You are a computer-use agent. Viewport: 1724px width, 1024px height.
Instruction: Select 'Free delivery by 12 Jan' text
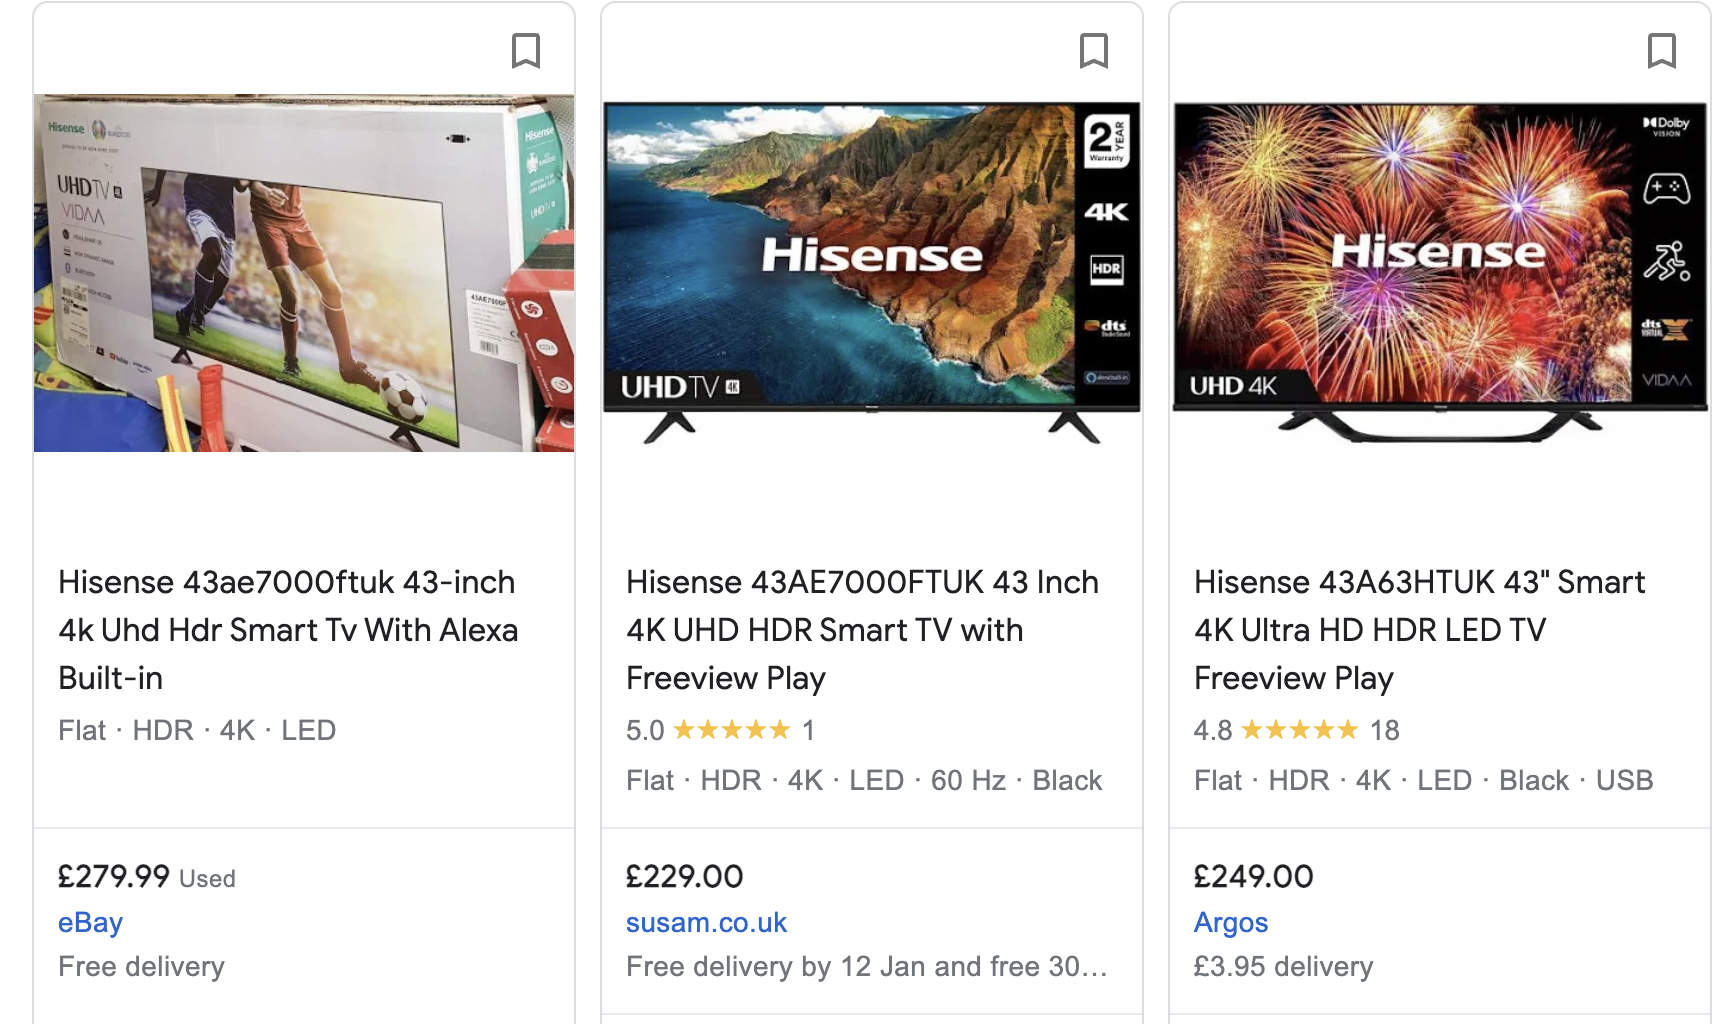pyautogui.click(x=775, y=967)
